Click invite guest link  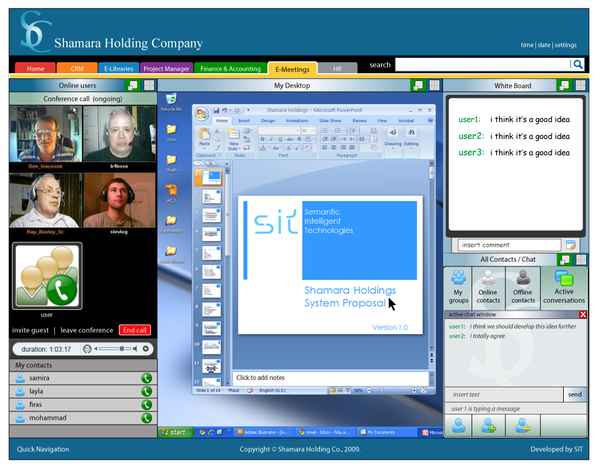pyautogui.click(x=30, y=330)
